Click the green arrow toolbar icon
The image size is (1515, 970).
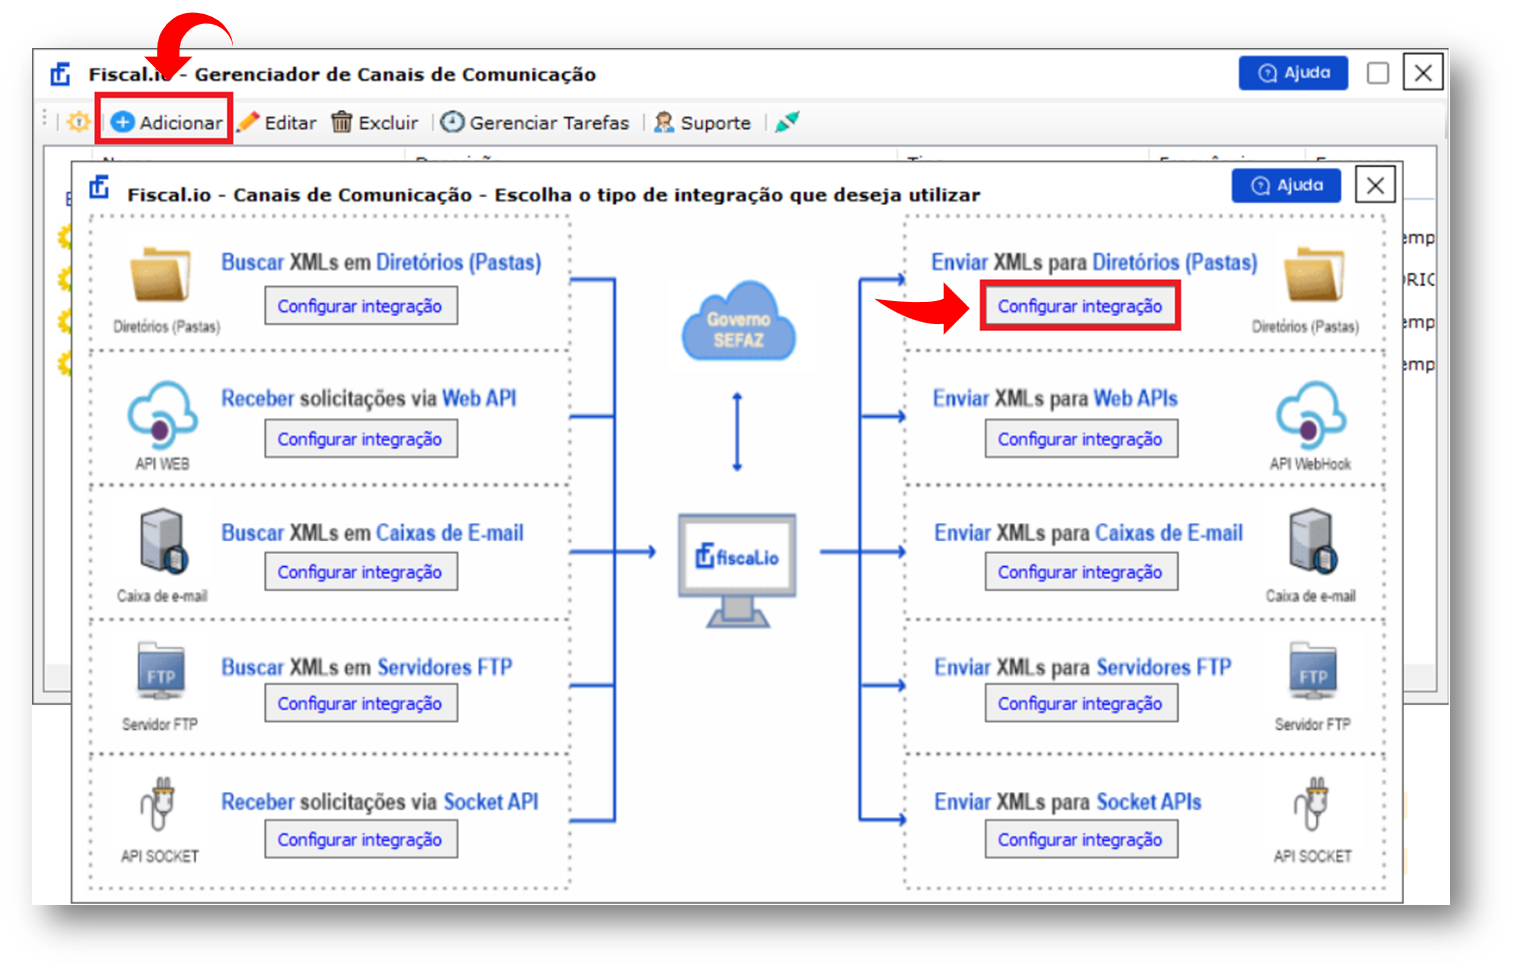click(x=787, y=122)
